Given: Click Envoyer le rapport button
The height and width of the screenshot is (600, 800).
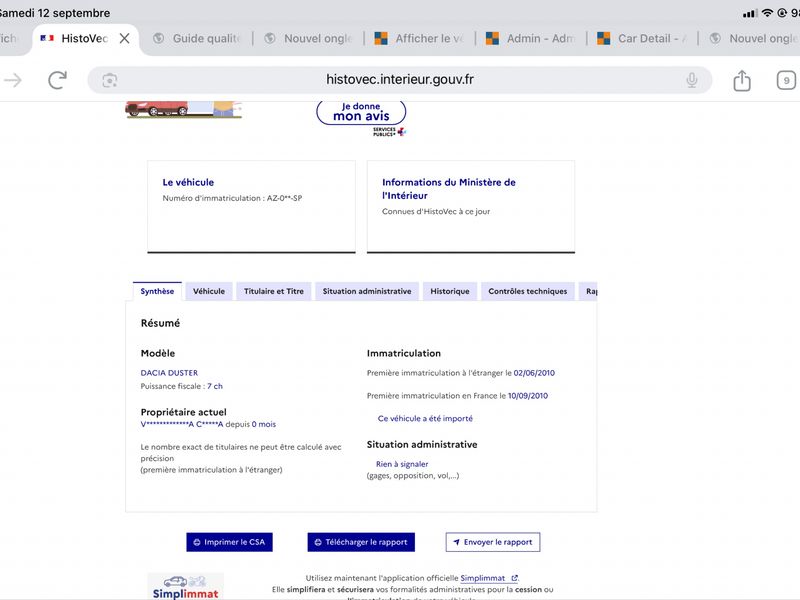Looking at the screenshot, I should [493, 542].
